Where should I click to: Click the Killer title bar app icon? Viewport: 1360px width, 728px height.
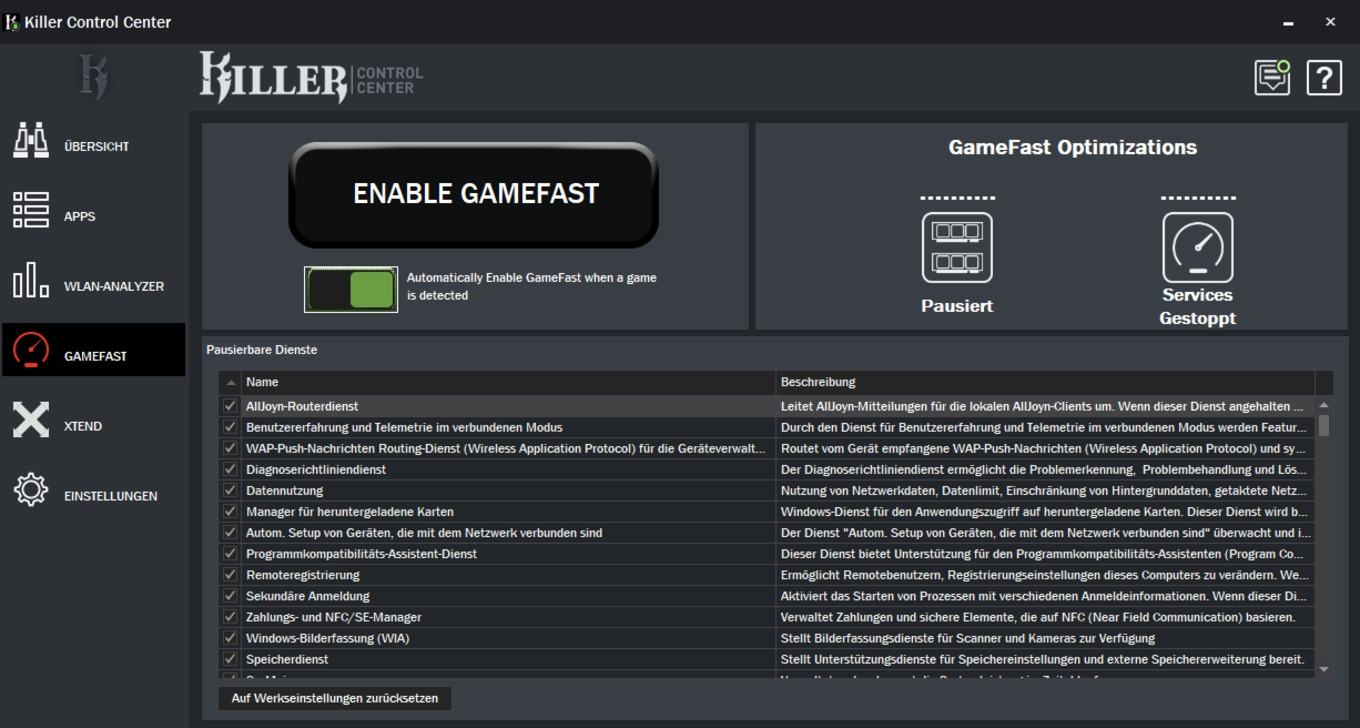(x=12, y=22)
